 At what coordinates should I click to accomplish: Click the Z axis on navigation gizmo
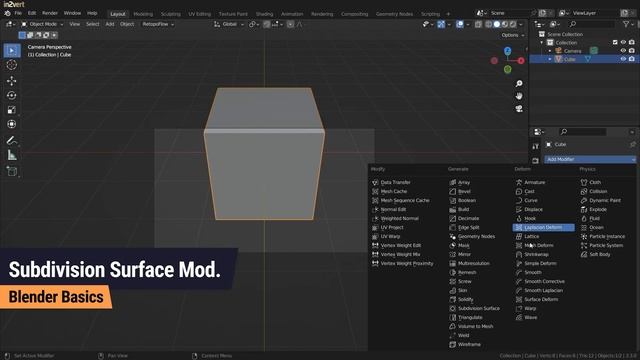click(507, 51)
